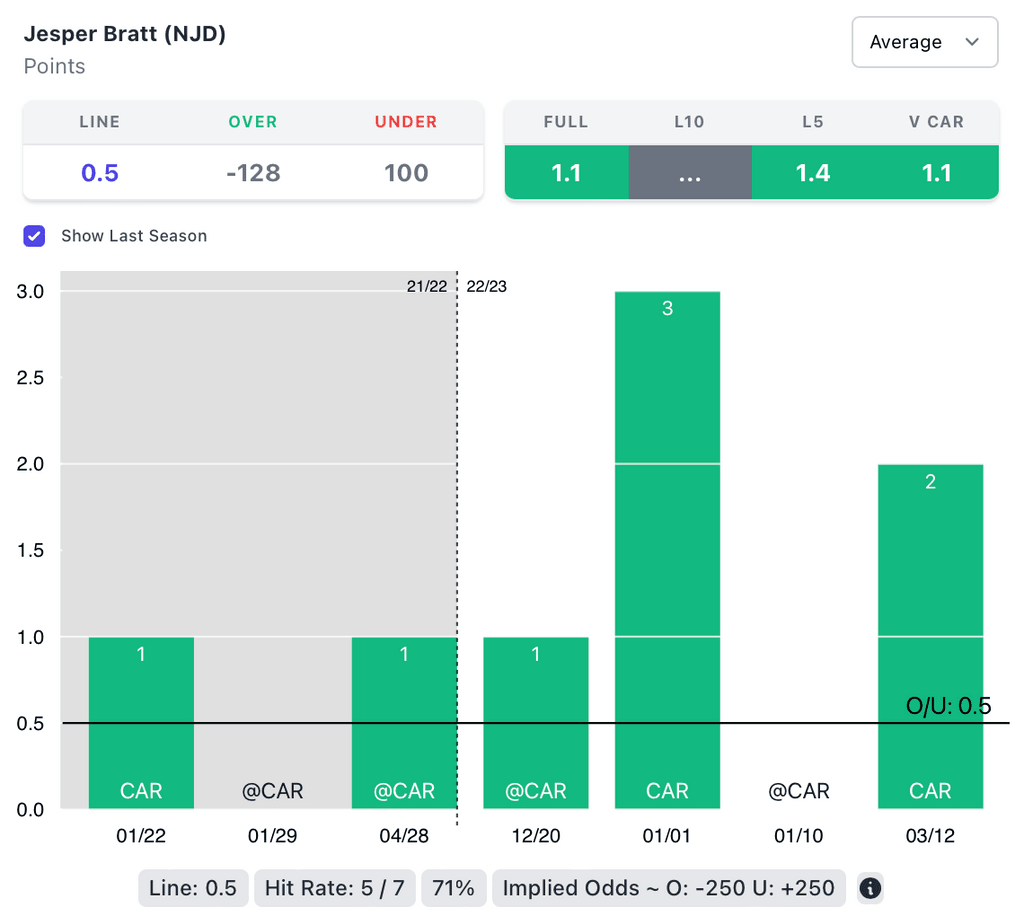
Task: Open the Average dropdown menu
Action: click(x=924, y=42)
